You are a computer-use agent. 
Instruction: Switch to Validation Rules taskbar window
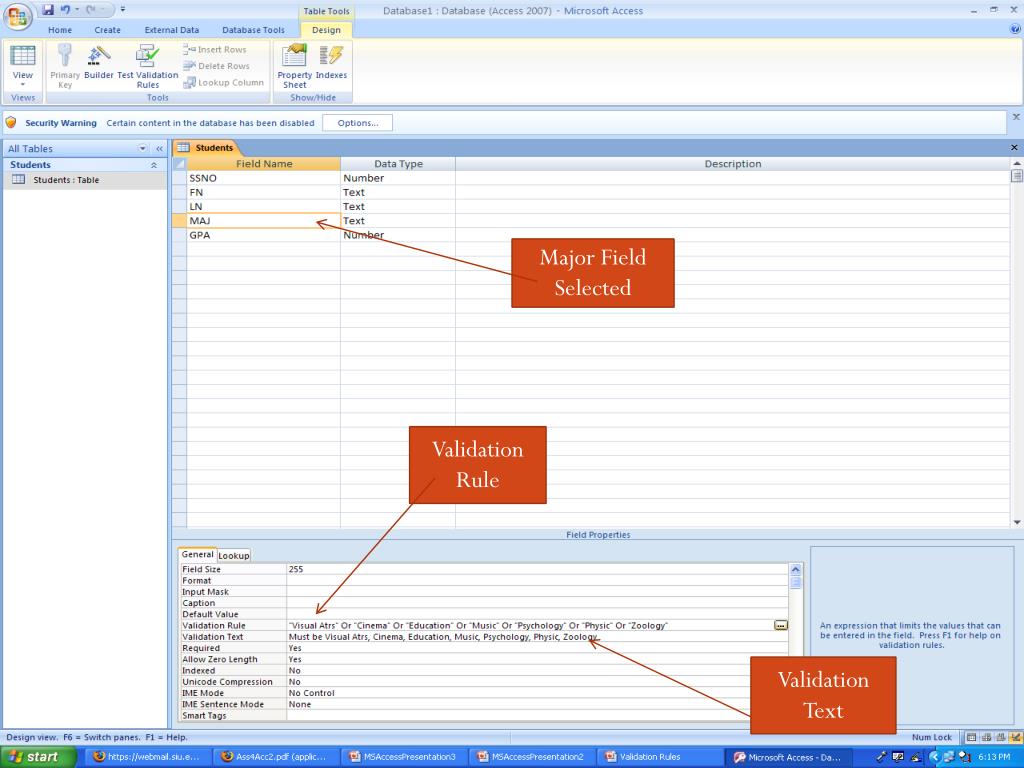coord(660,758)
